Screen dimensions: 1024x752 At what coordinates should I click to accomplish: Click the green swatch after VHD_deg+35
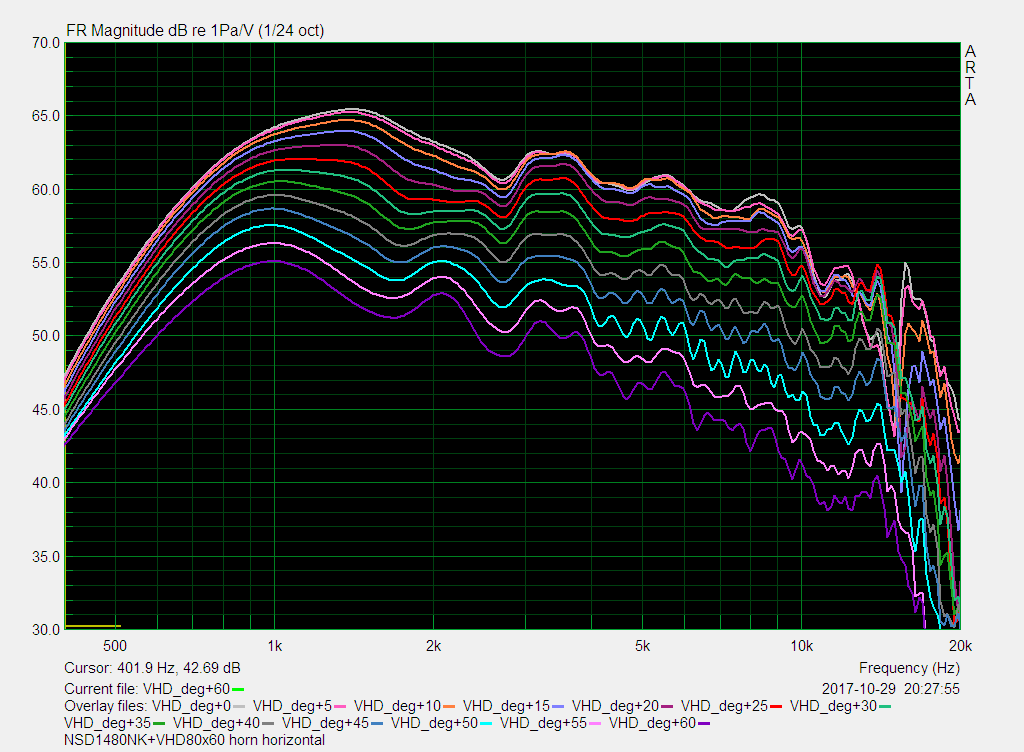(x=159, y=724)
